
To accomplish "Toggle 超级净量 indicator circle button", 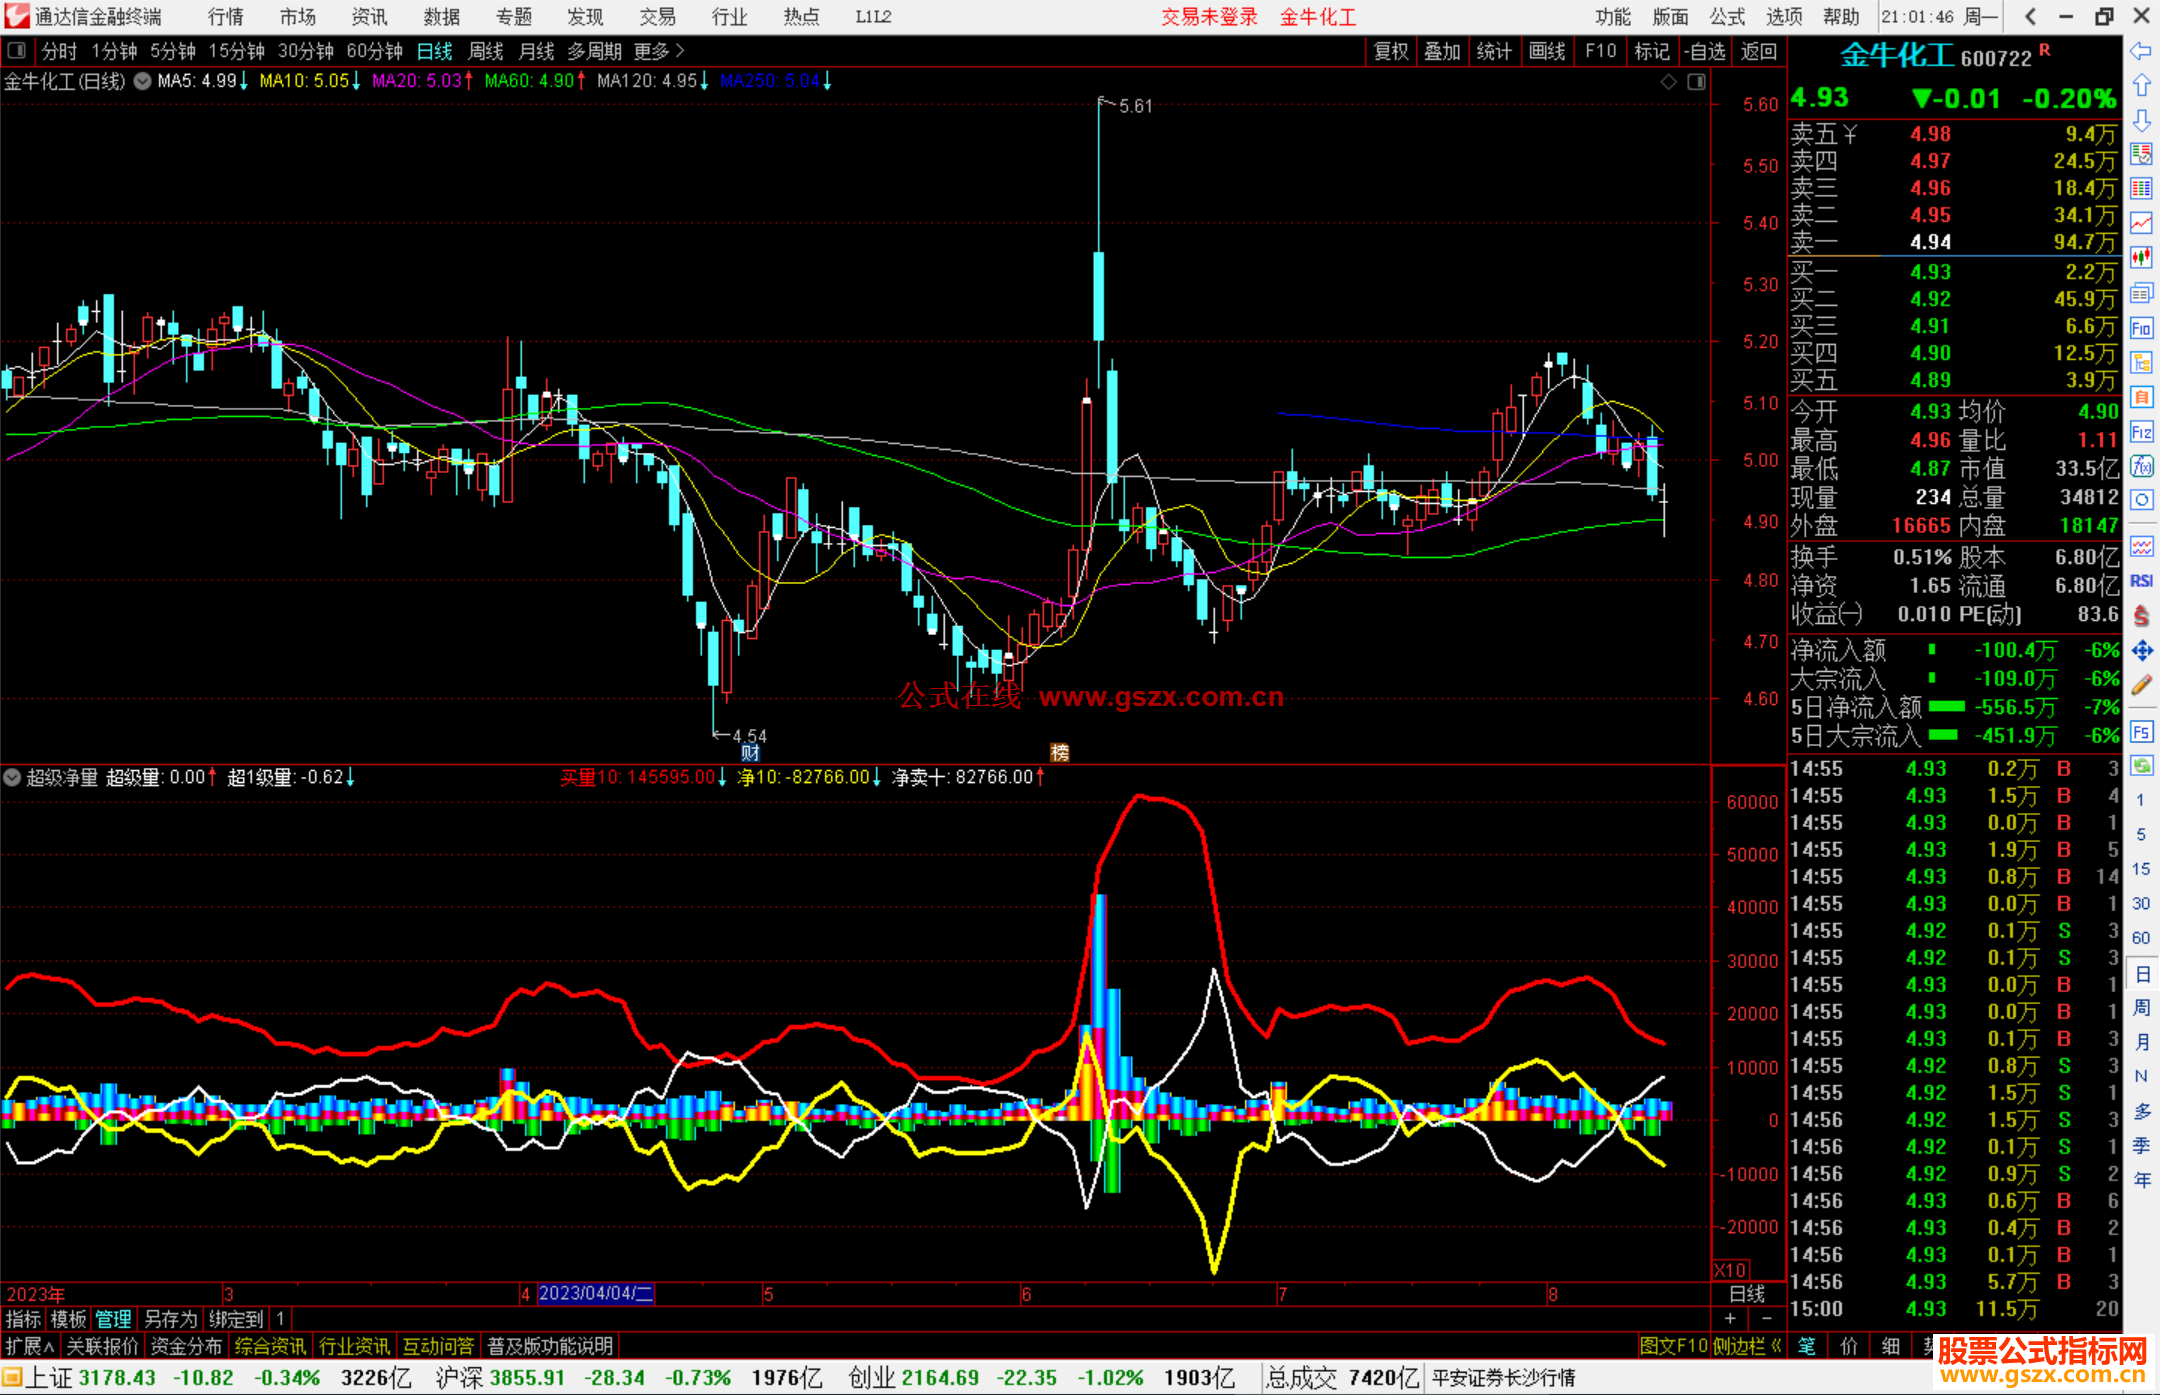I will (12, 777).
